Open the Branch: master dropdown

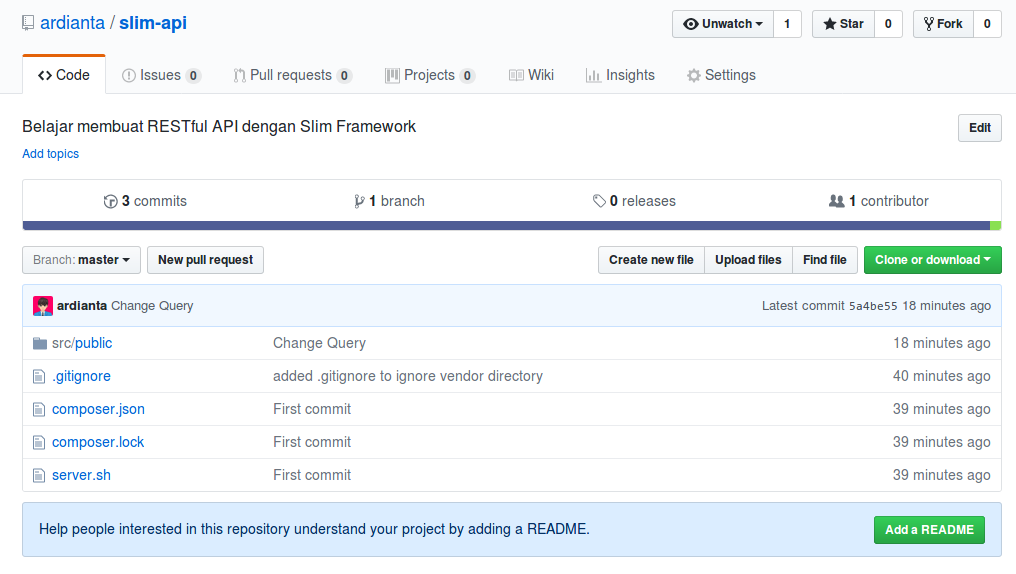[x=81, y=260]
